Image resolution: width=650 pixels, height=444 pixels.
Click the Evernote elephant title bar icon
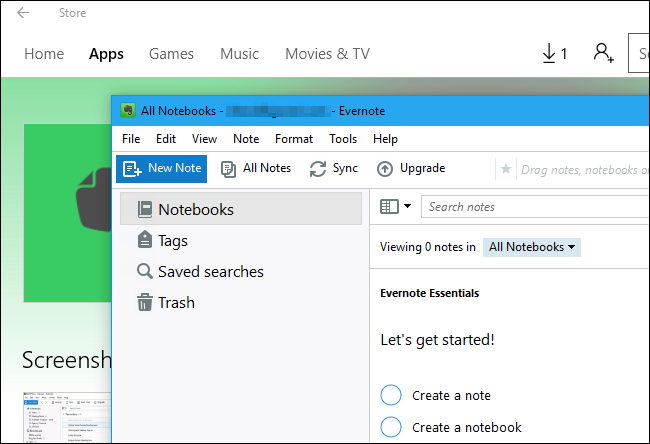[128, 111]
